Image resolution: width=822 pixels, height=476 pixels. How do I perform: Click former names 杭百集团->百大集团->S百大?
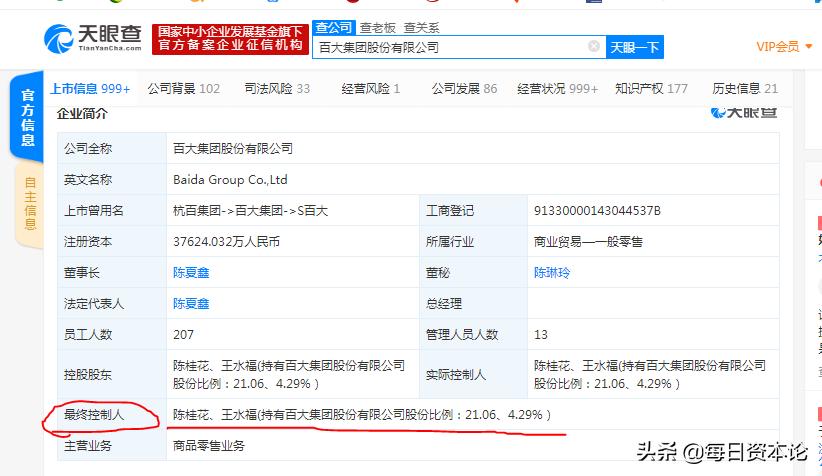tap(251, 211)
